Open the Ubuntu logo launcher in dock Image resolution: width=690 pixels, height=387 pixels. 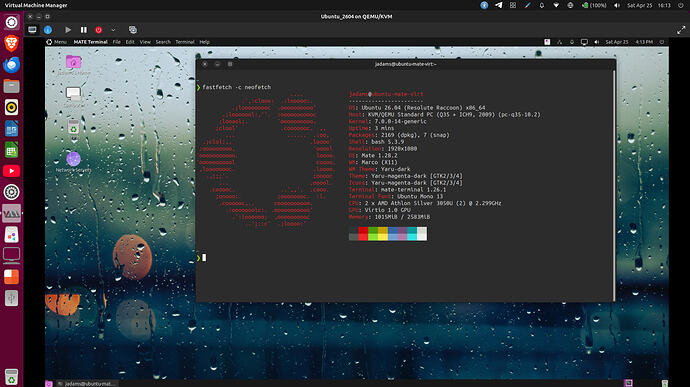[x=11, y=22]
